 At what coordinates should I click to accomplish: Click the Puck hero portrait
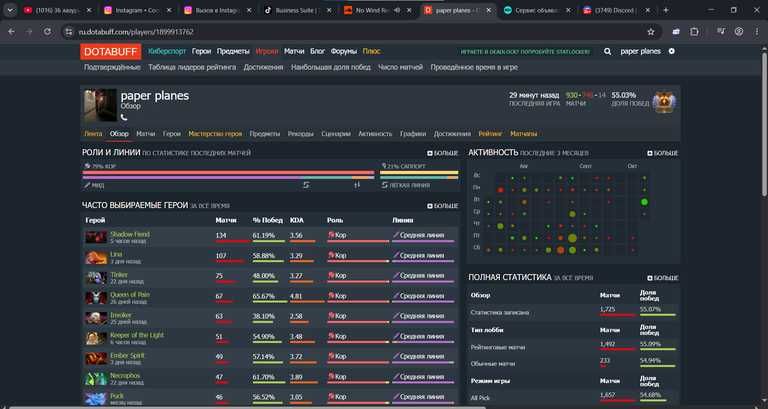[x=96, y=399]
